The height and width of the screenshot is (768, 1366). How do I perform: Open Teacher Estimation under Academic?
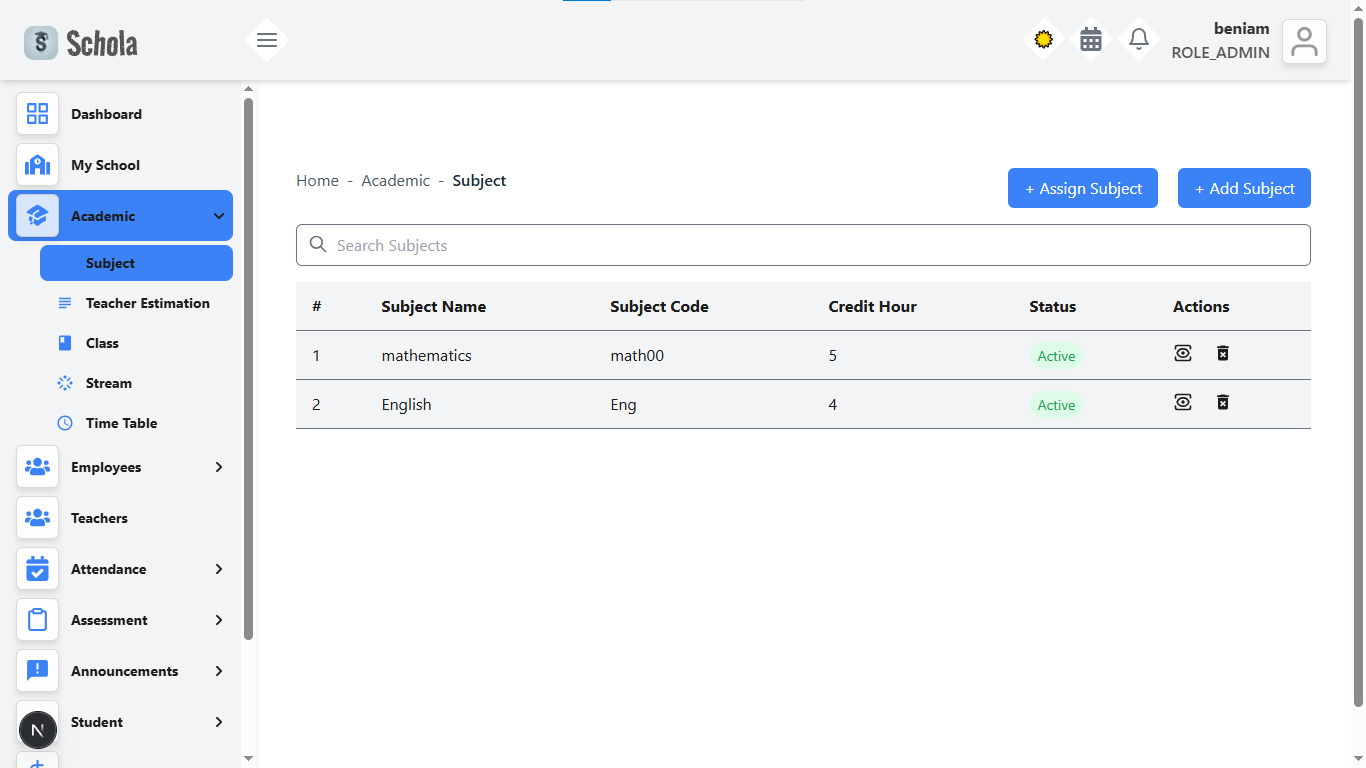click(147, 303)
